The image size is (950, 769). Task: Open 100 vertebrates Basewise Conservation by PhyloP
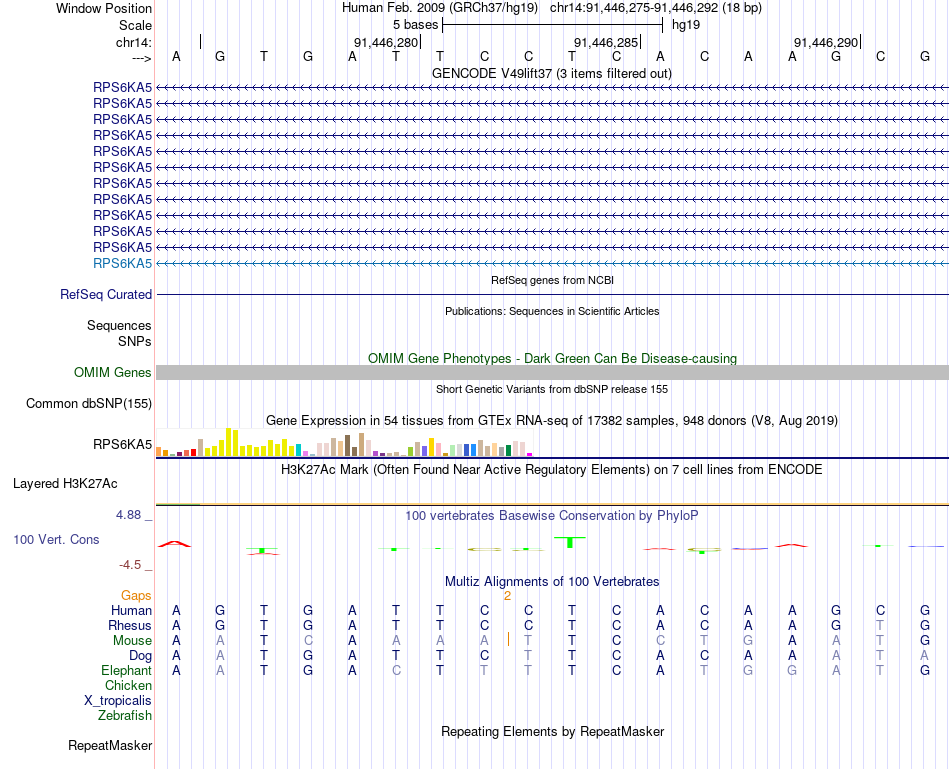552,515
